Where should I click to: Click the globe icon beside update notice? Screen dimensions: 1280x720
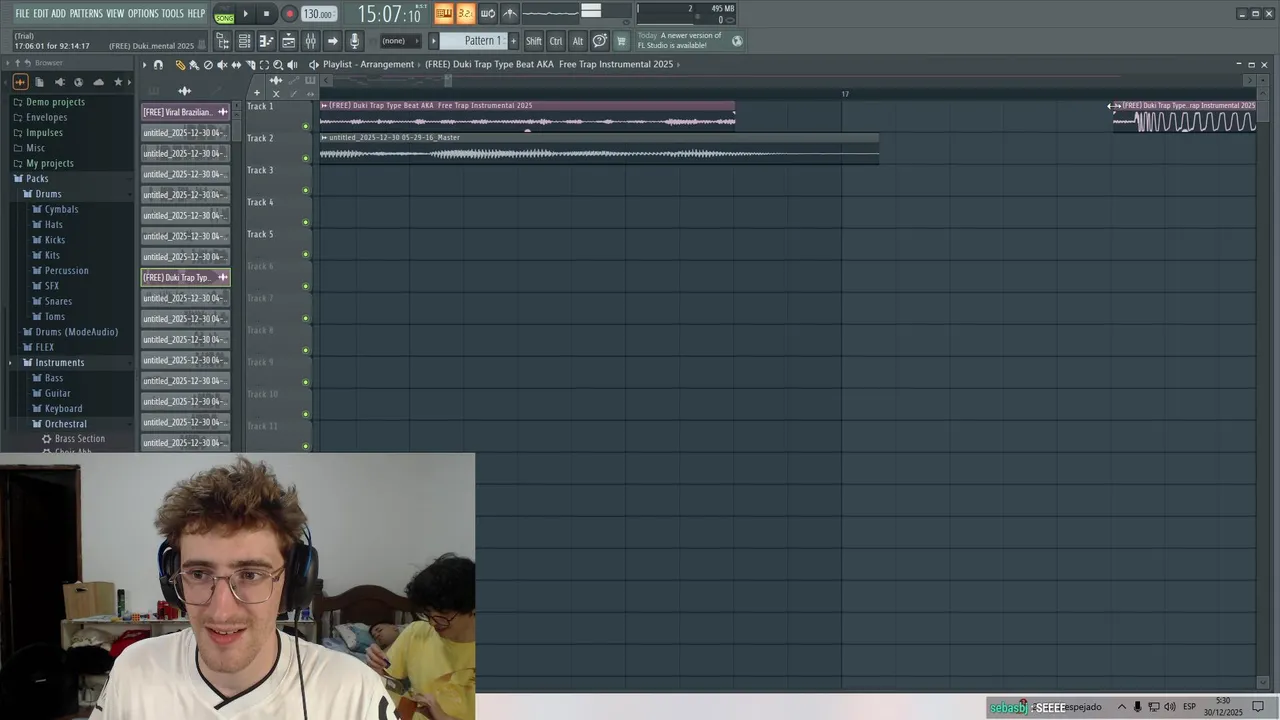tap(737, 41)
